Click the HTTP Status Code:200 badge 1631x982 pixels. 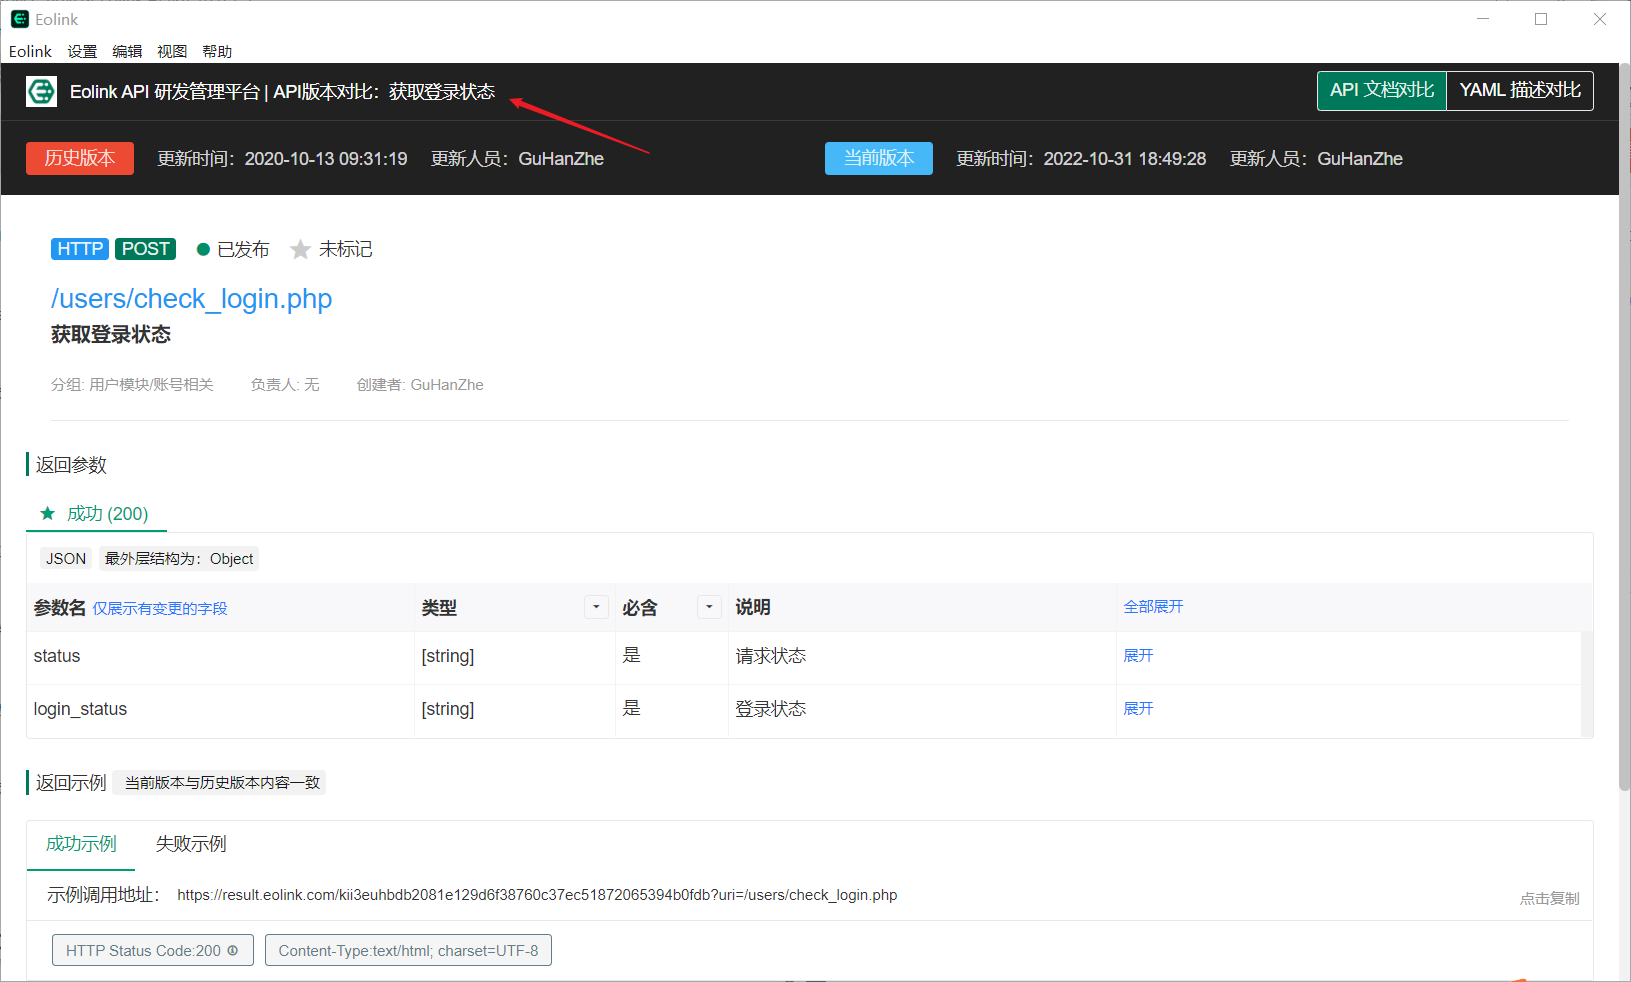coord(152,951)
